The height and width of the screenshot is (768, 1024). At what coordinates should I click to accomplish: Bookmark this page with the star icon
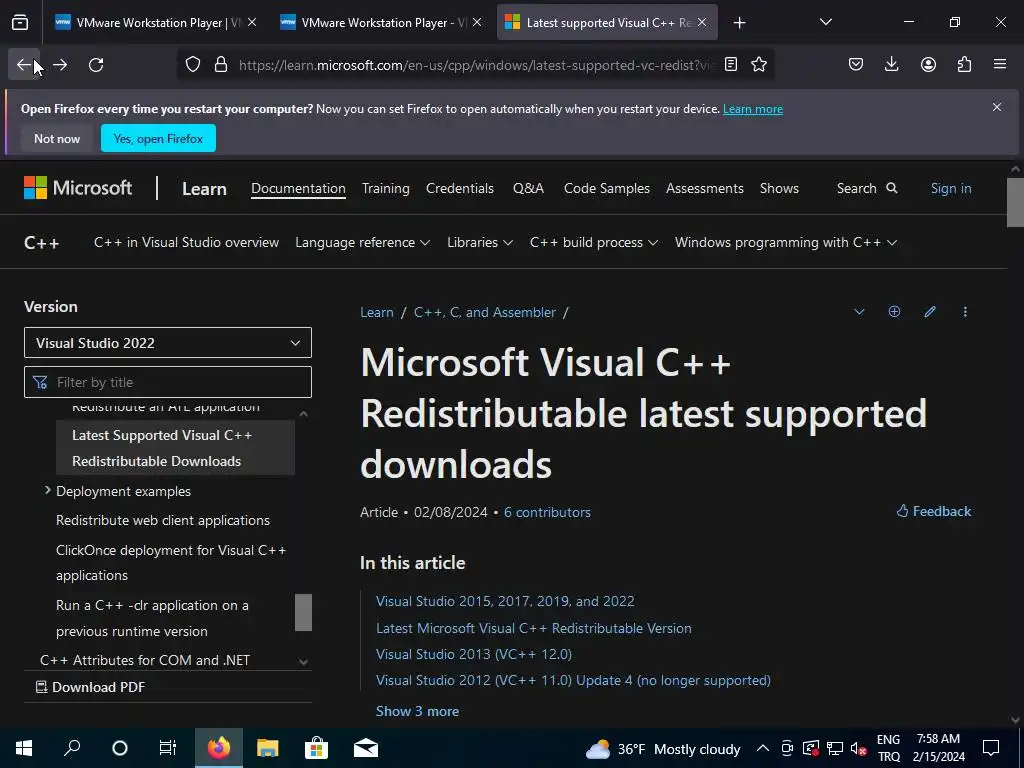(x=759, y=65)
